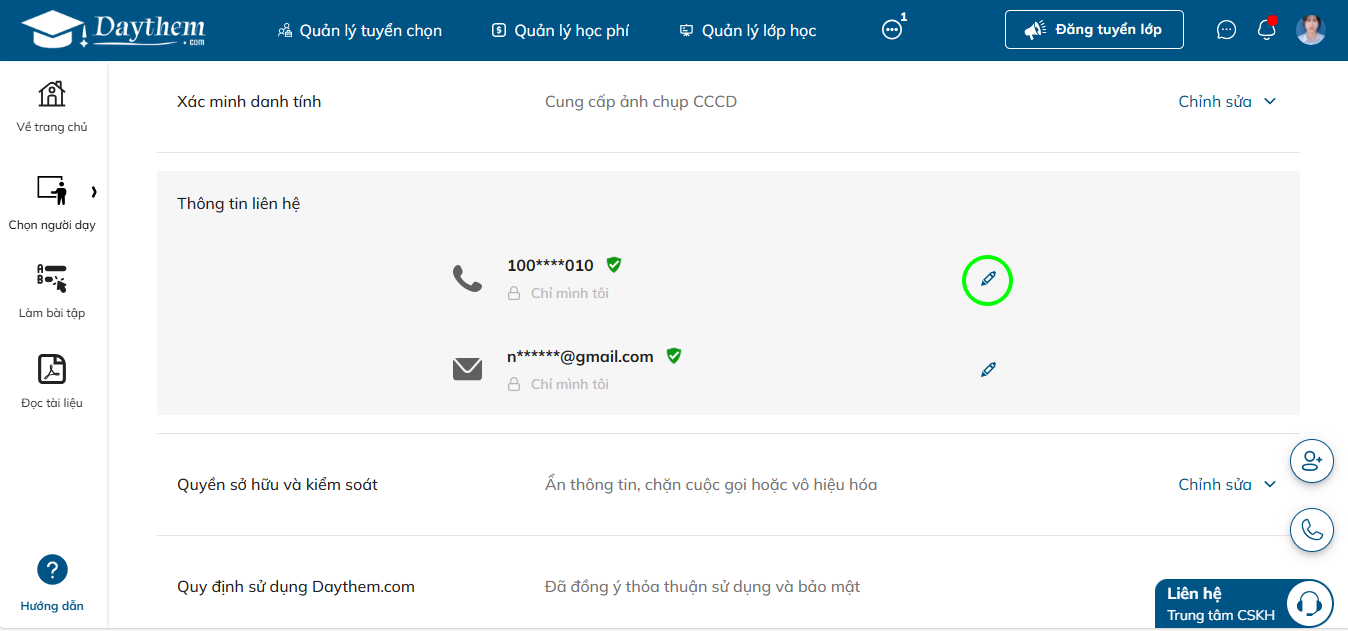Click Đăng tuyển lớp button
Image resolution: width=1348 pixels, height=631 pixels.
pos(1094,30)
